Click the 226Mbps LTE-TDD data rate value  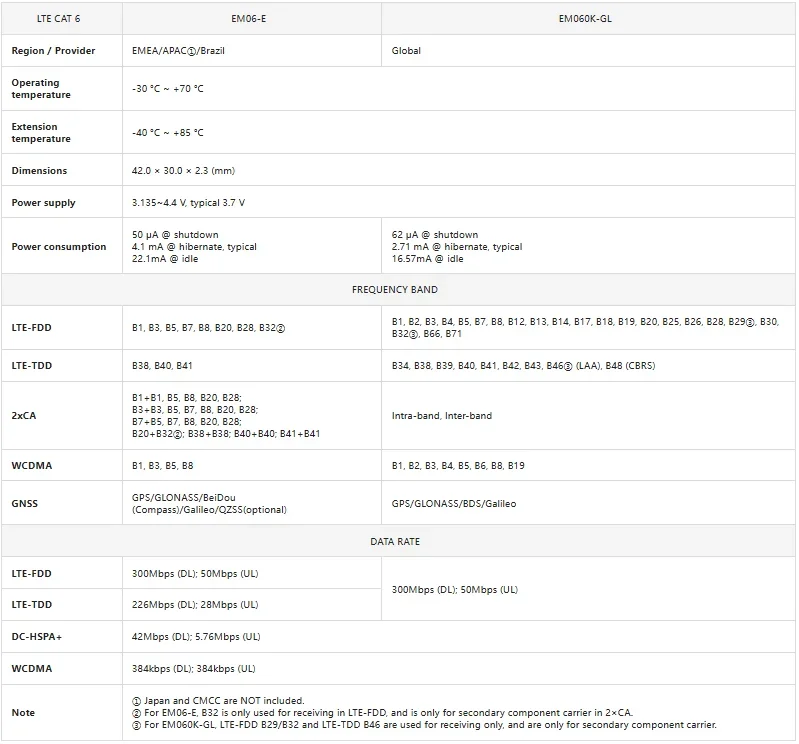[x=195, y=605]
